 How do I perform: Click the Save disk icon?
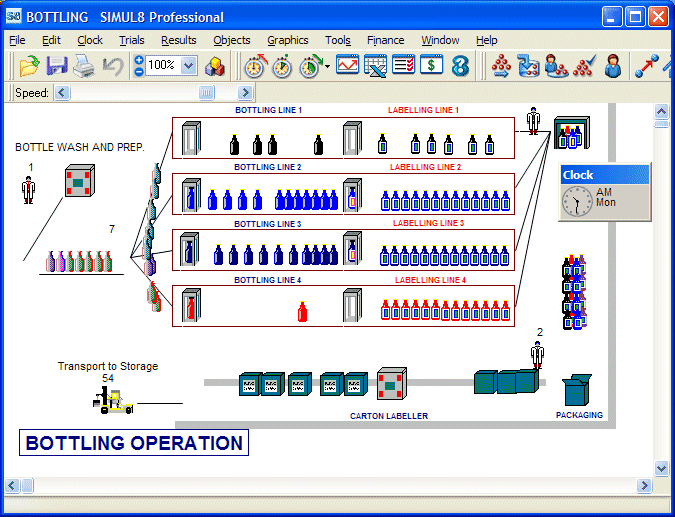57,66
